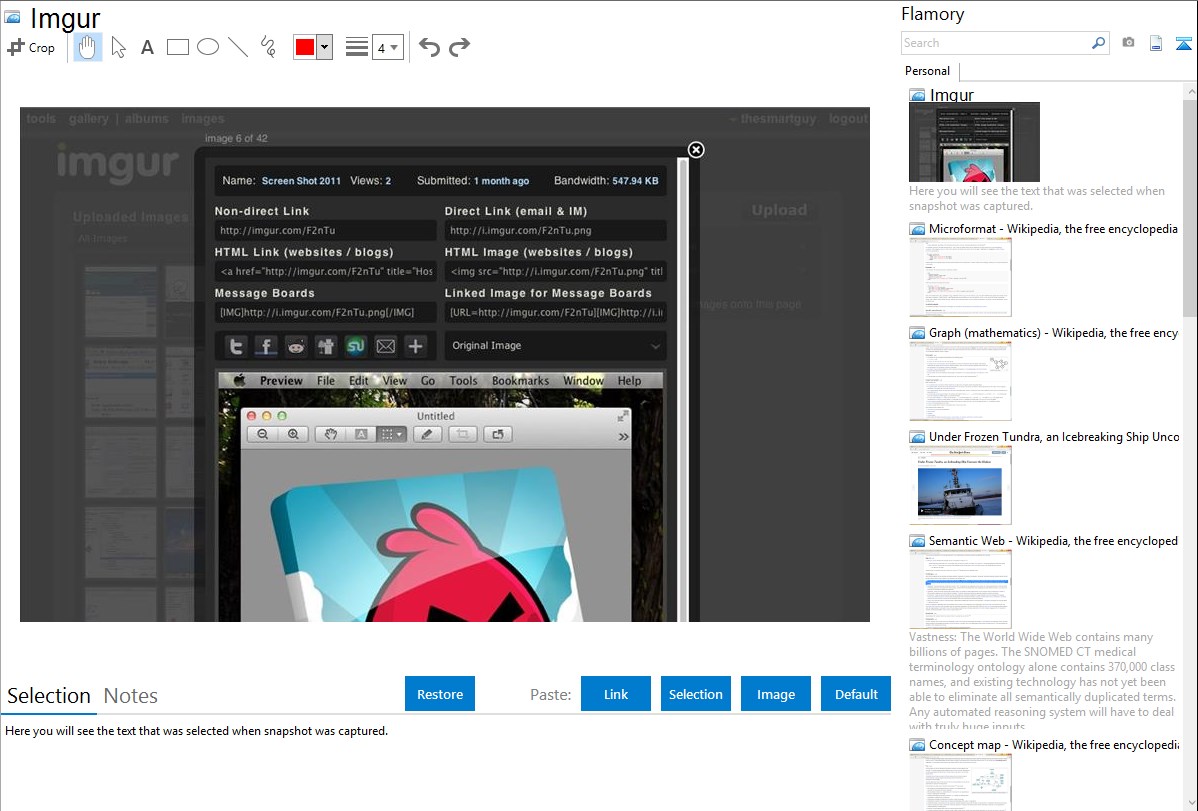The width and height of the screenshot is (1198, 811).
Task: Open the Under Frozen Tundra snapshot thumbnail
Action: [960, 485]
